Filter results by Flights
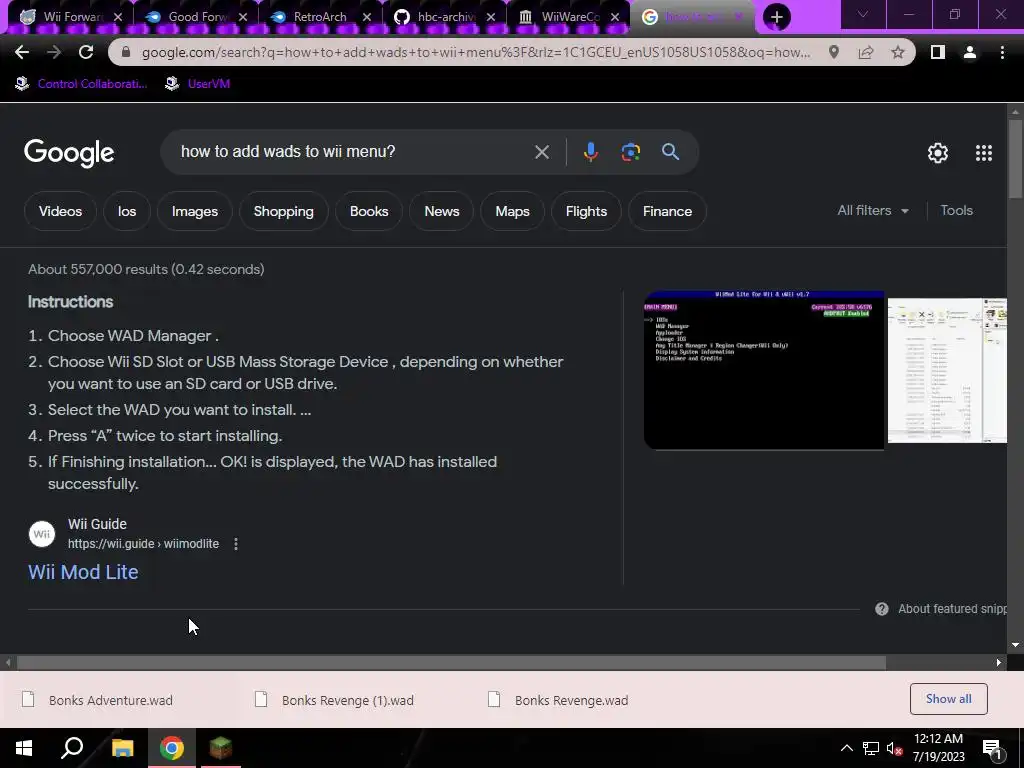 coord(586,211)
